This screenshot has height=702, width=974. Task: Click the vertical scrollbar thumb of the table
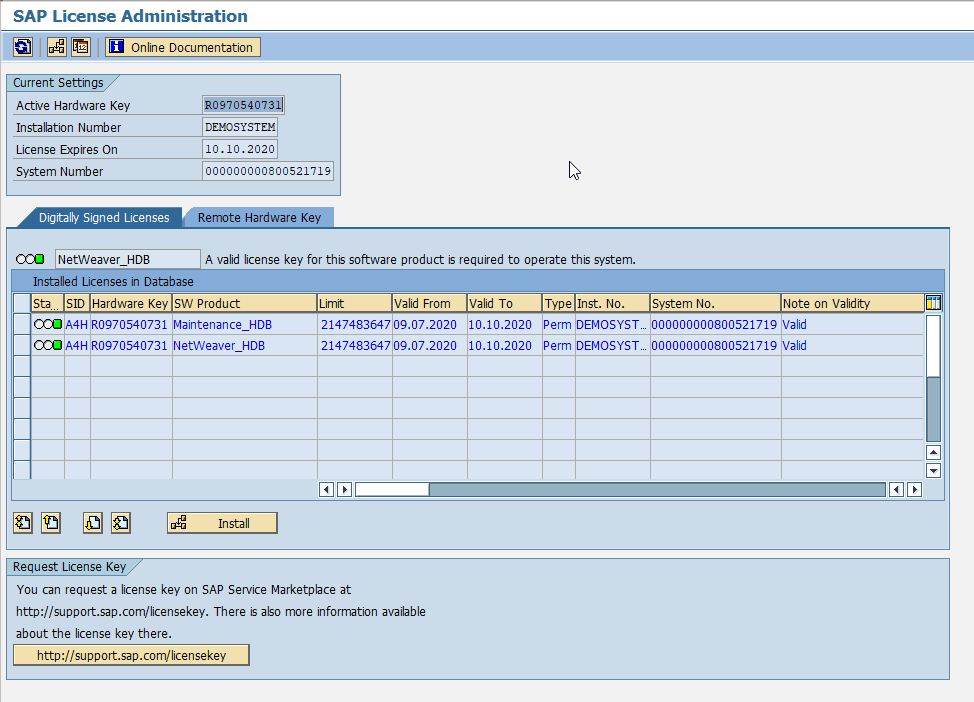point(933,345)
